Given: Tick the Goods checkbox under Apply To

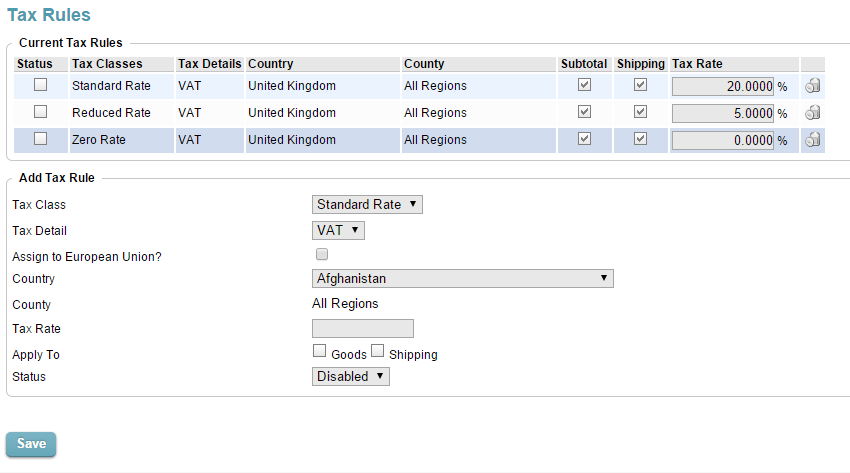Looking at the screenshot, I should click(320, 351).
